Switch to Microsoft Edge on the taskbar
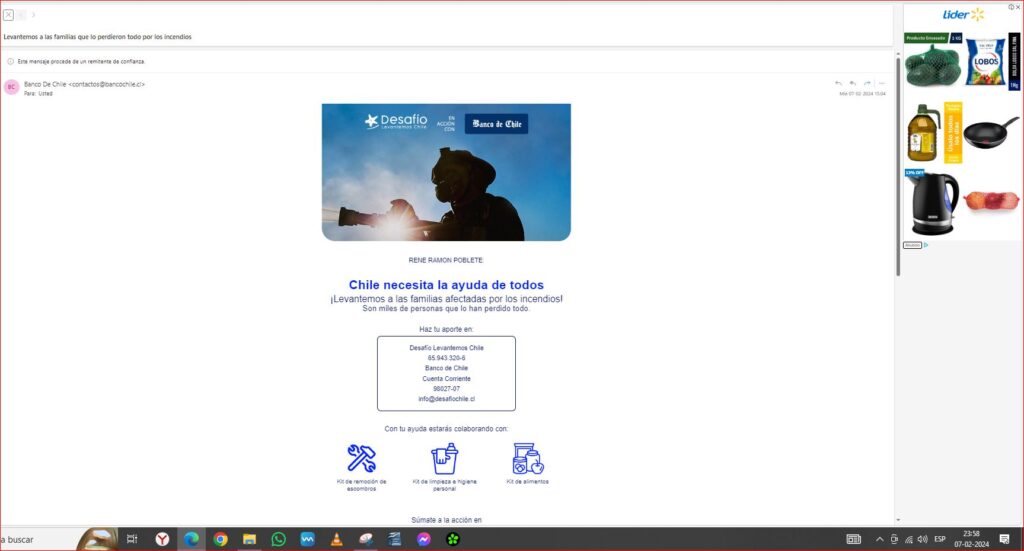 (x=191, y=539)
